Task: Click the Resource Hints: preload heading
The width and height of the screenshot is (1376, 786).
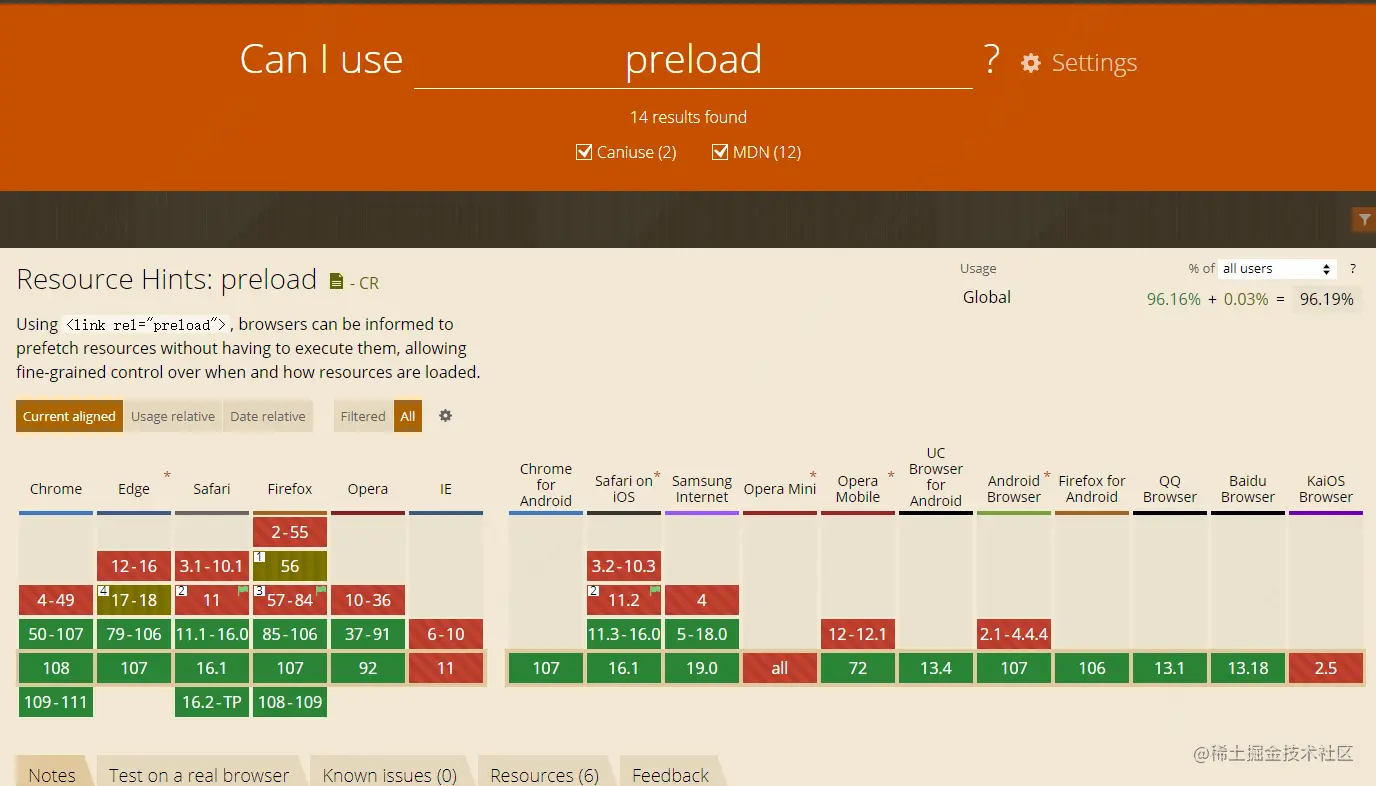Action: (166, 279)
